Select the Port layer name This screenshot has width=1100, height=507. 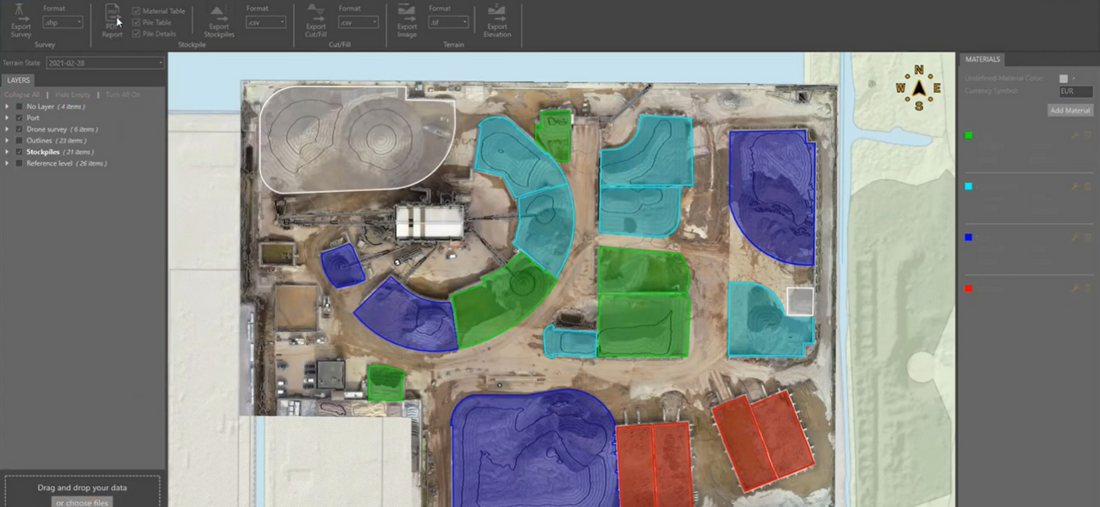33,118
